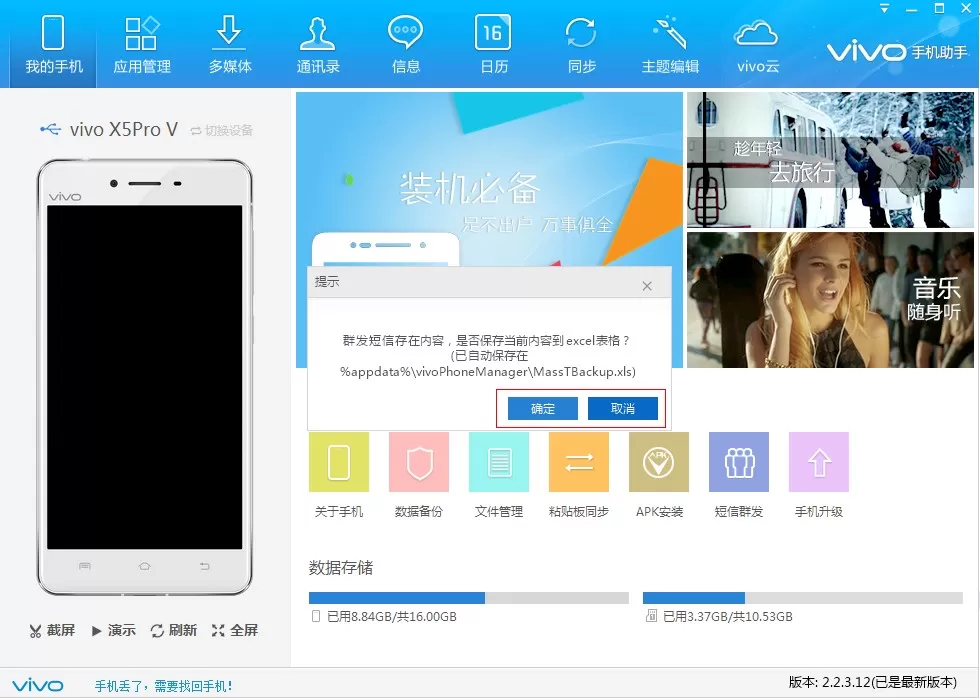Open 信息 messages tab
Screen dimensions: 980x698
[x=406, y=44]
